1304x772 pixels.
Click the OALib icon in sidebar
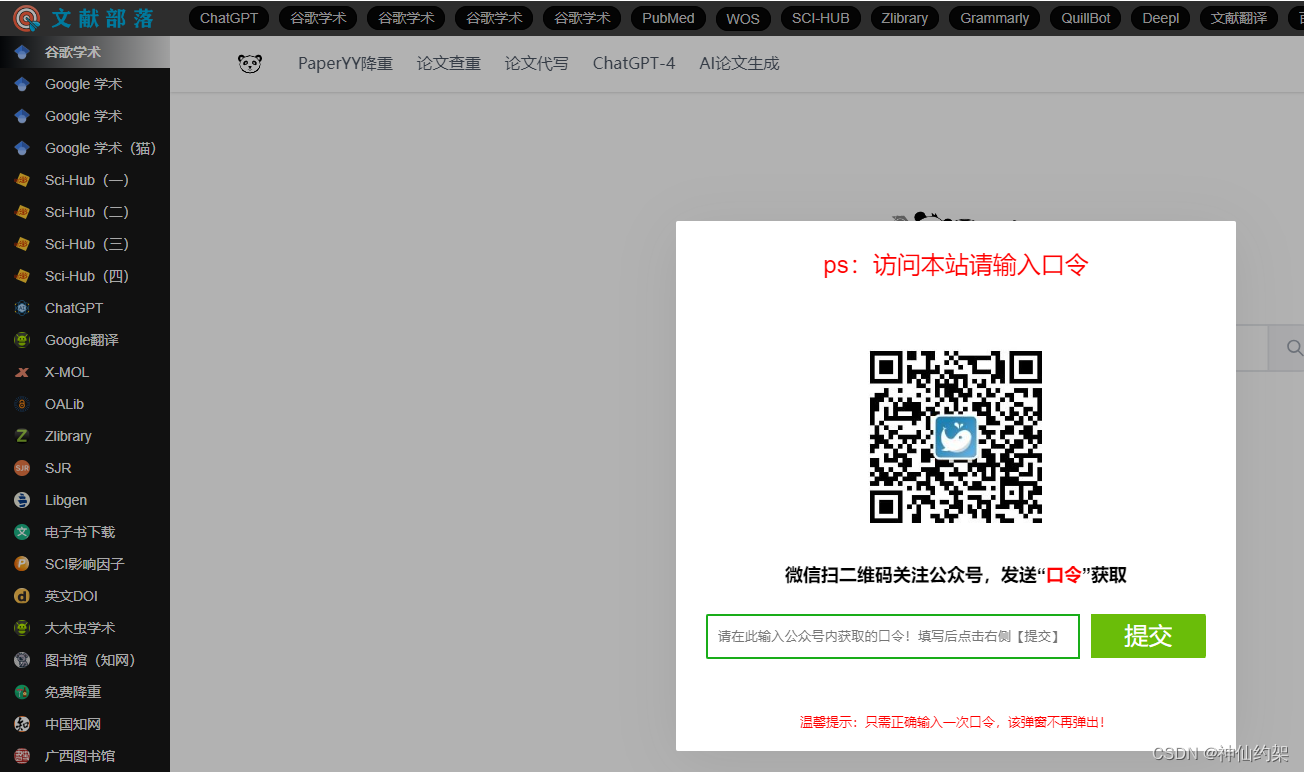[x=22, y=404]
